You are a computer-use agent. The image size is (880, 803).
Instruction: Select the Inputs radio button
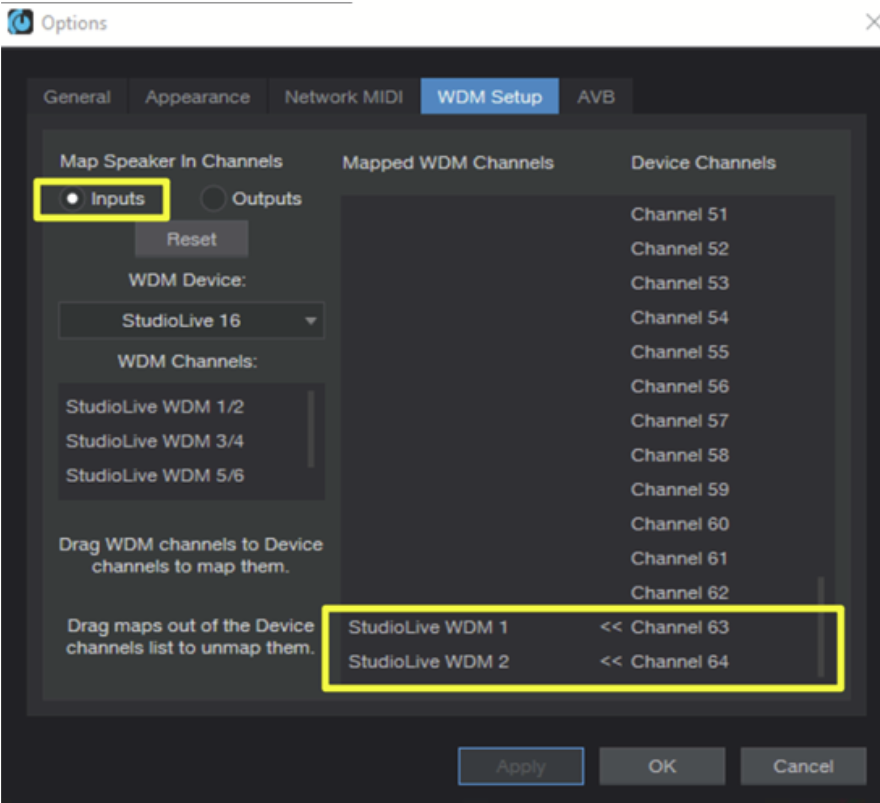click(74, 199)
